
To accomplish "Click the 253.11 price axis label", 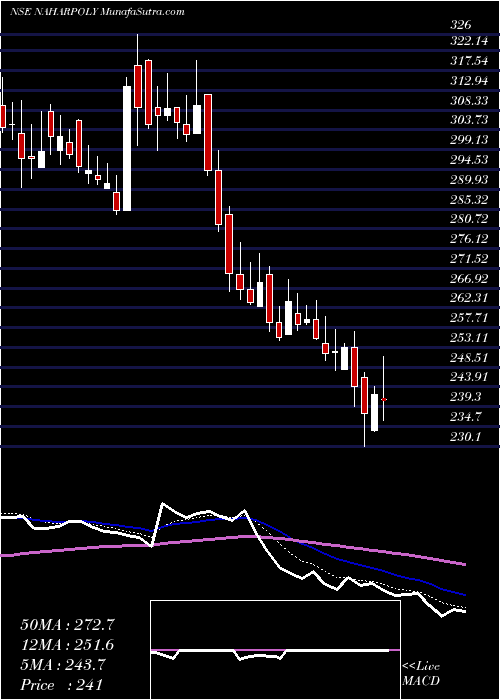I will [x=469, y=338].
